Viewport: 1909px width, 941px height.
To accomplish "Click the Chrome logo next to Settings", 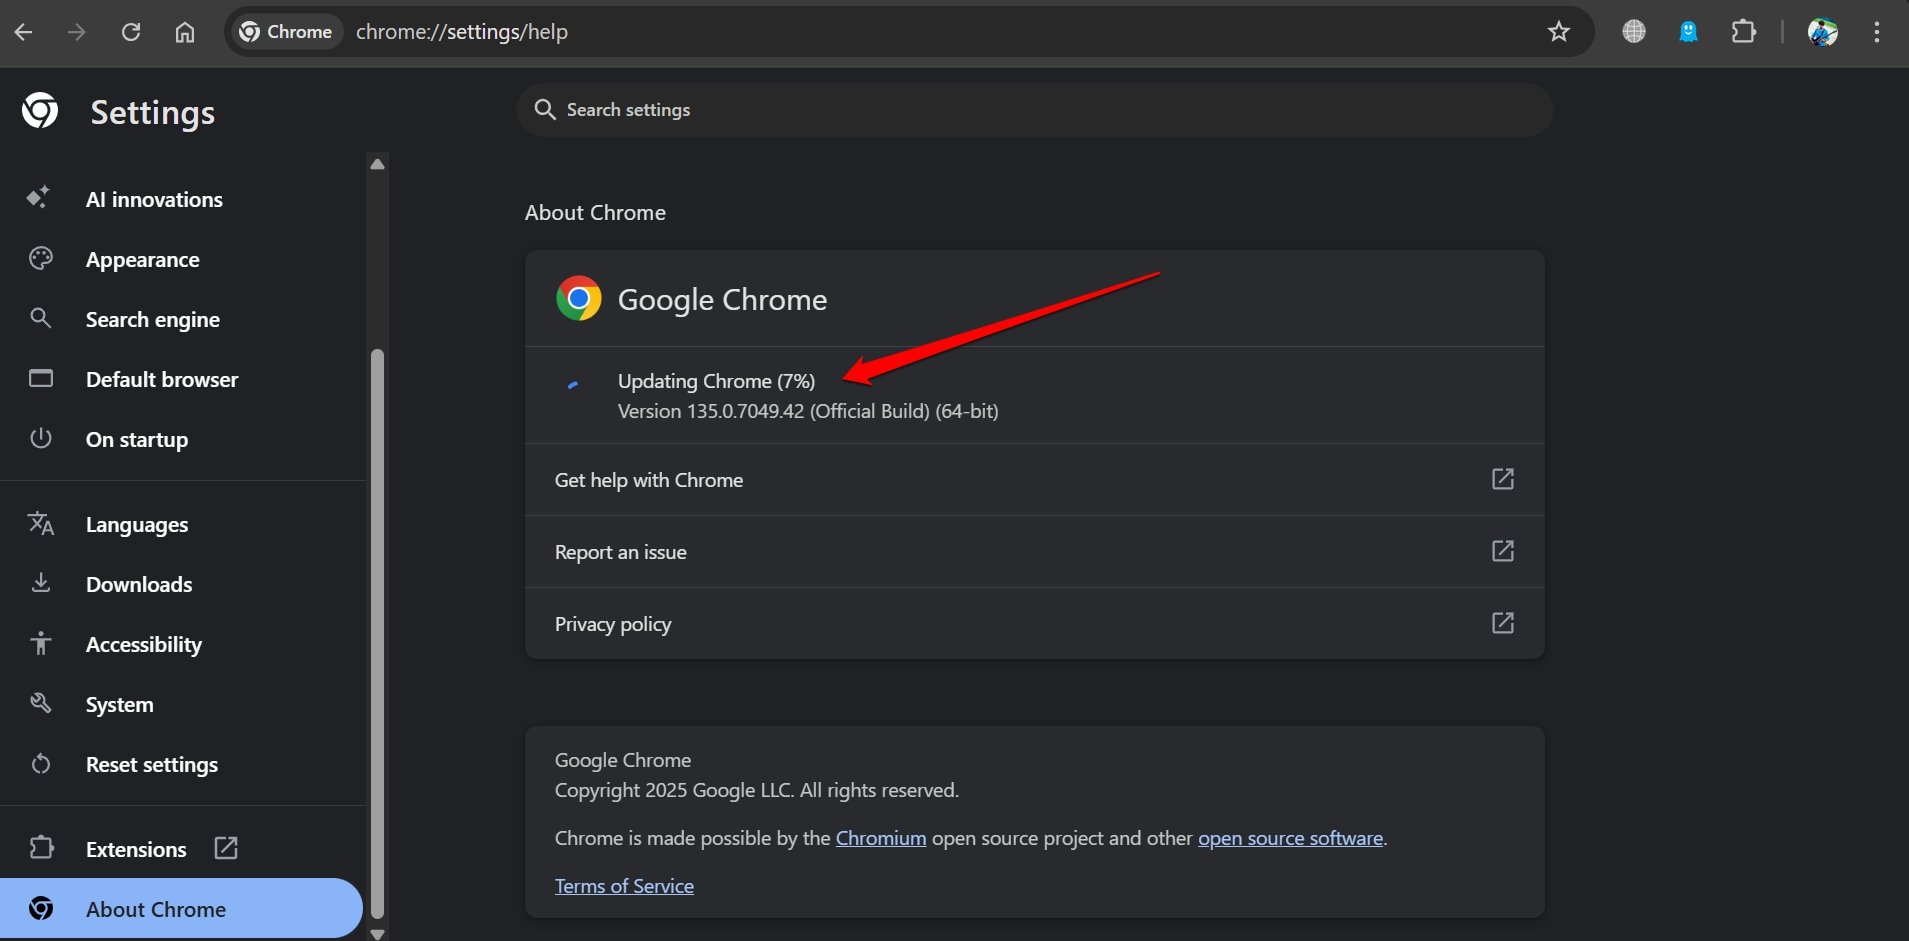I will [38, 111].
